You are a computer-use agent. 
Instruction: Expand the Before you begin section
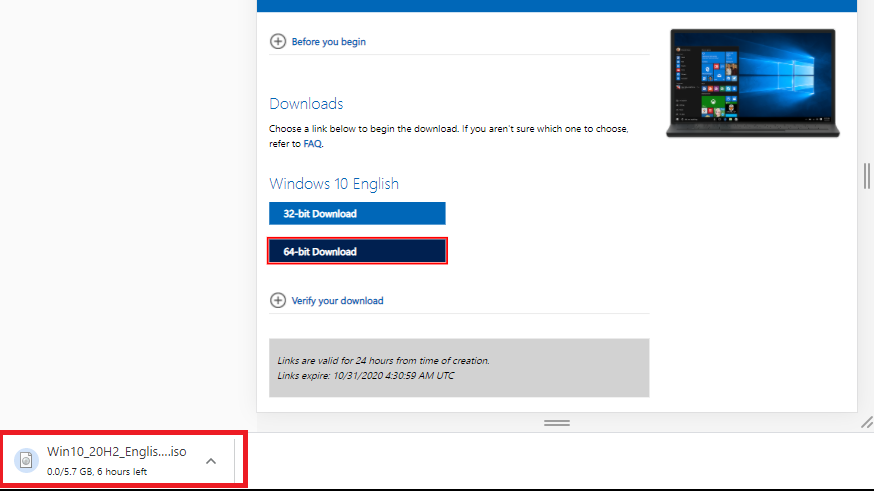click(x=278, y=41)
